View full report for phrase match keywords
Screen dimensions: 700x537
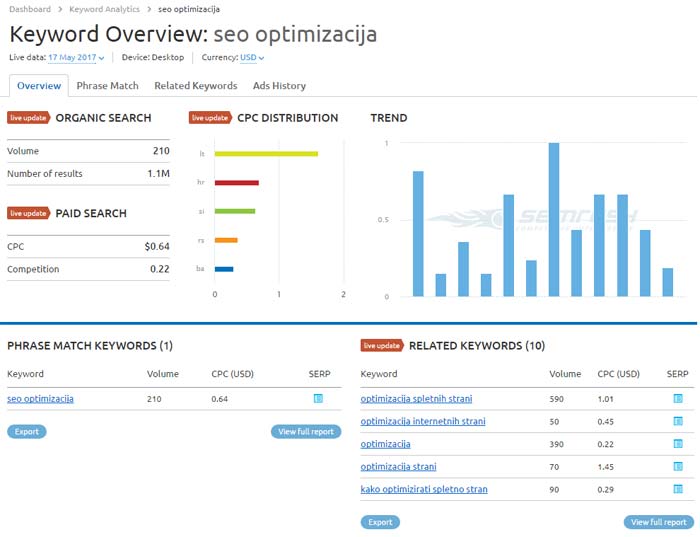coord(306,432)
